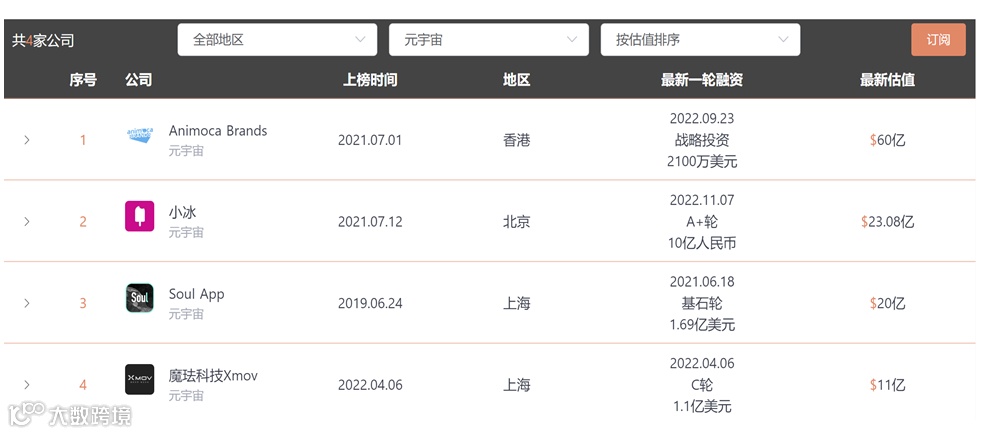Click the 地区 column header
The width and height of the screenshot is (1006, 434).
[x=516, y=80]
